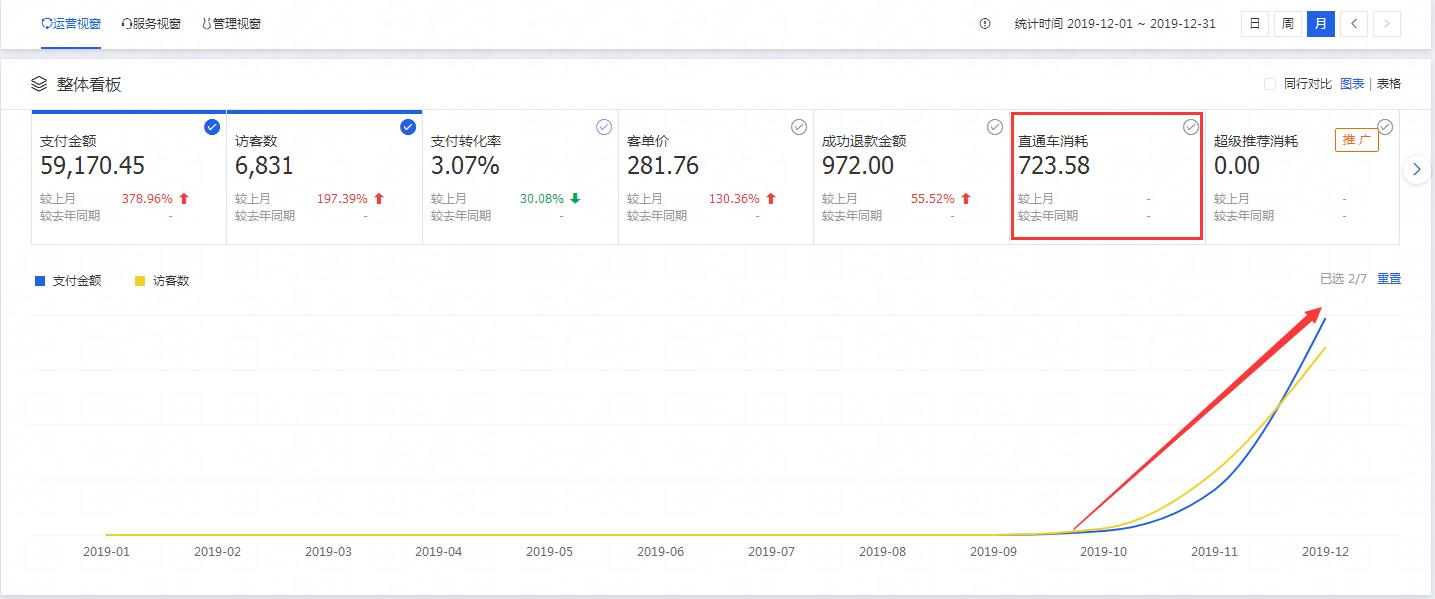Select the 运营视窗 tab

click(71, 23)
